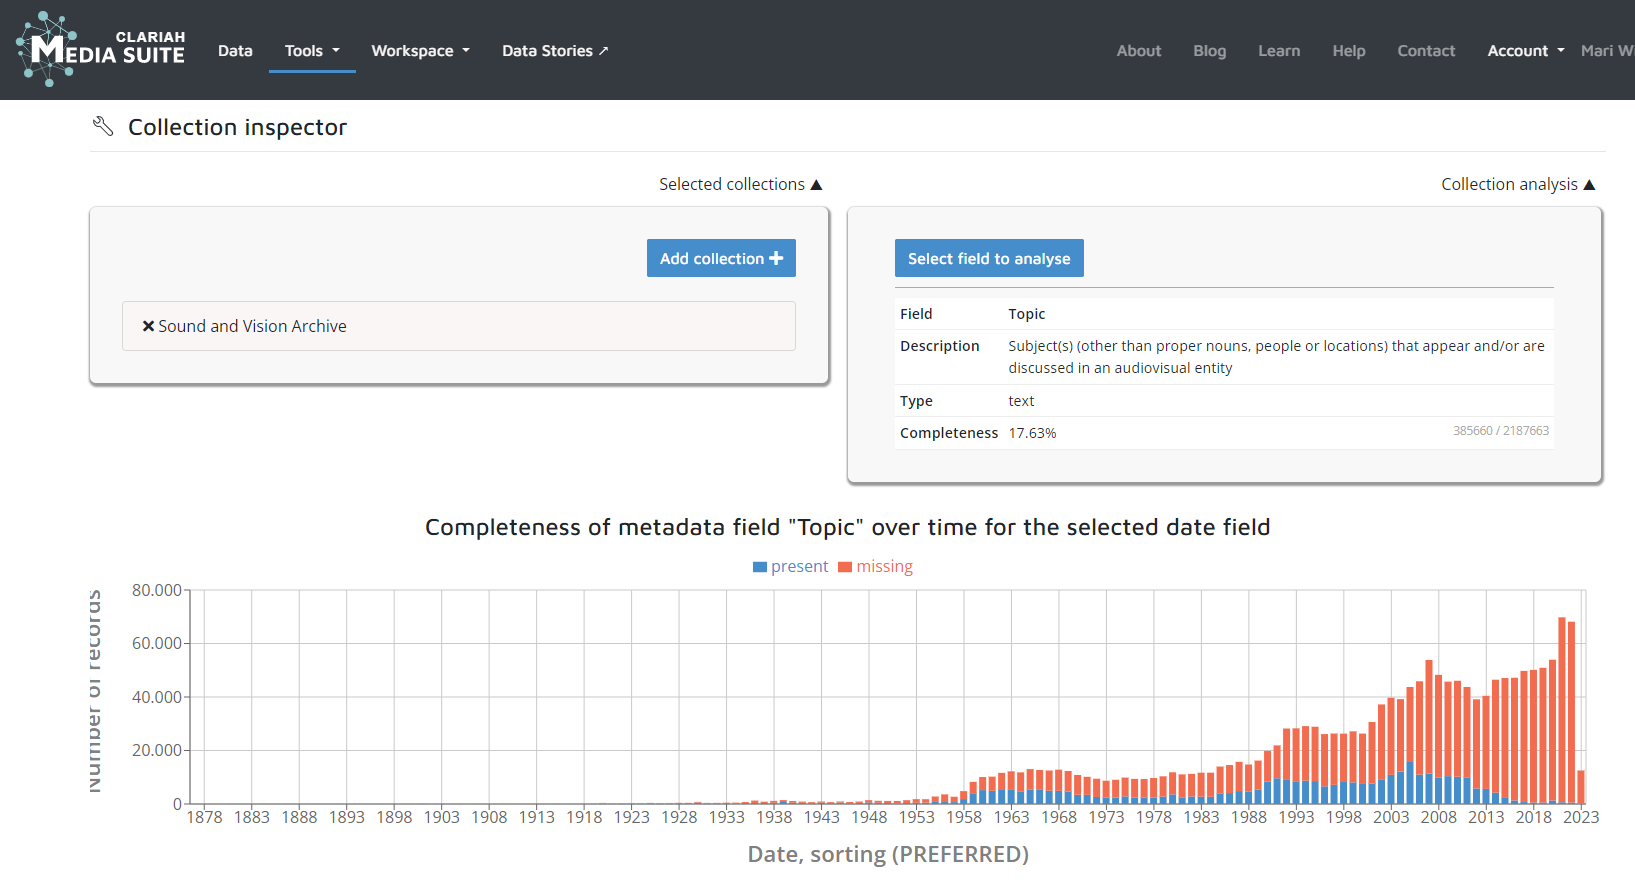Go to the Data menu item
Image resolution: width=1635 pixels, height=882 pixels.
(235, 51)
